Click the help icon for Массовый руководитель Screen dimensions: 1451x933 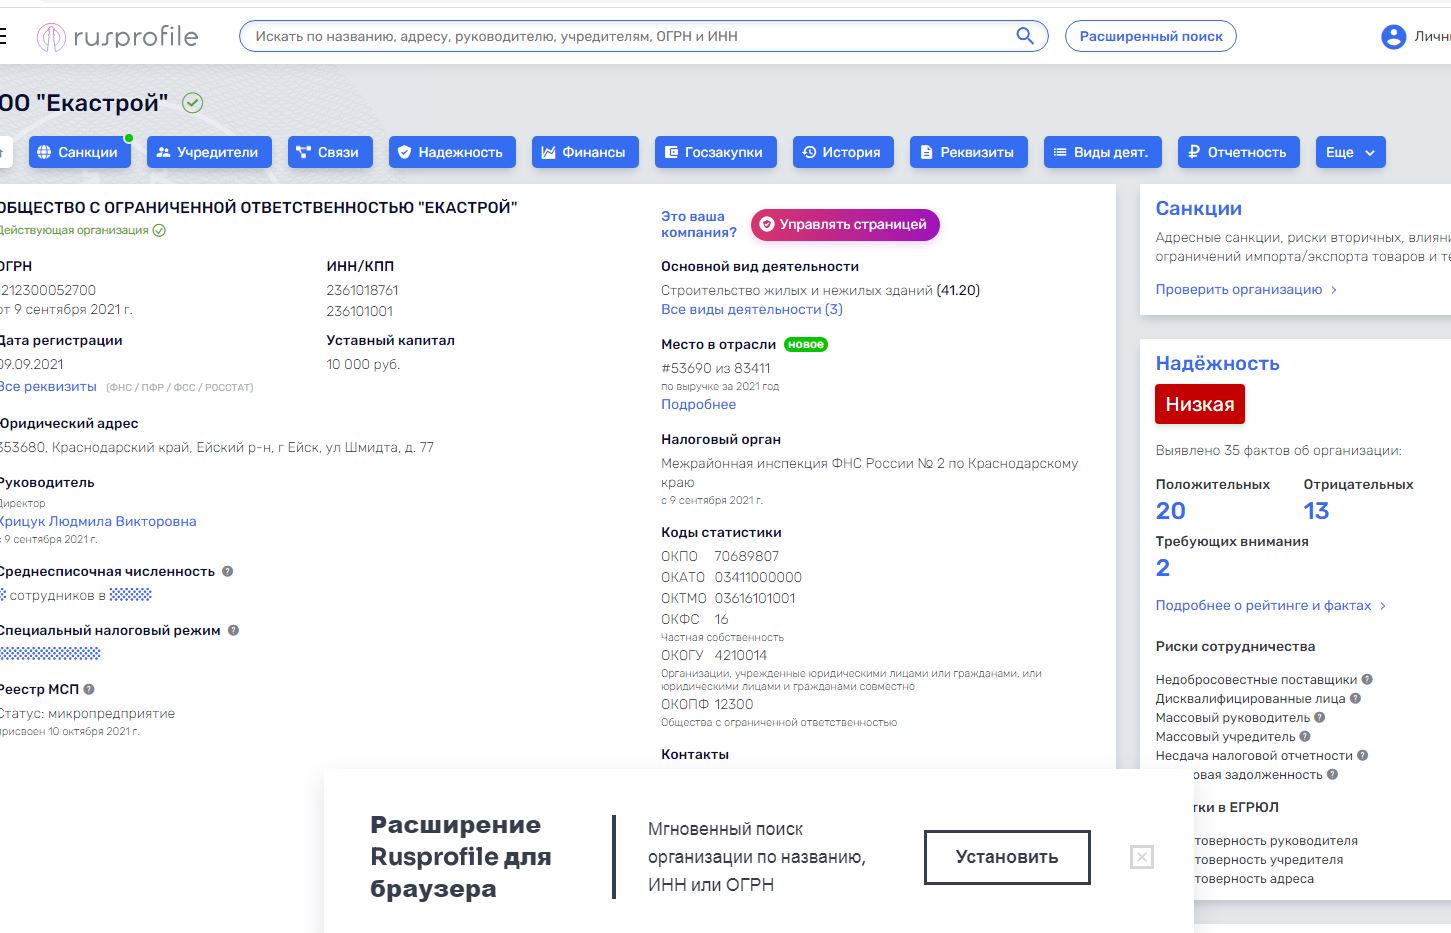point(1319,717)
